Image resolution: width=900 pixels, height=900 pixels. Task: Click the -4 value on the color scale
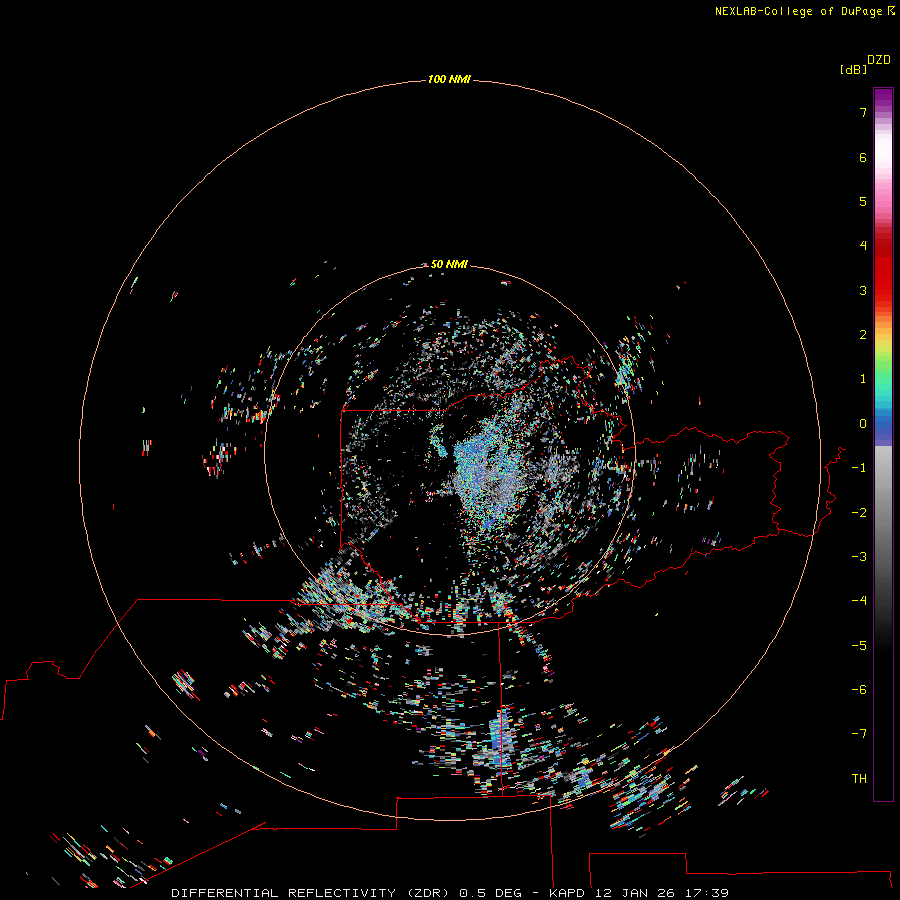(859, 601)
